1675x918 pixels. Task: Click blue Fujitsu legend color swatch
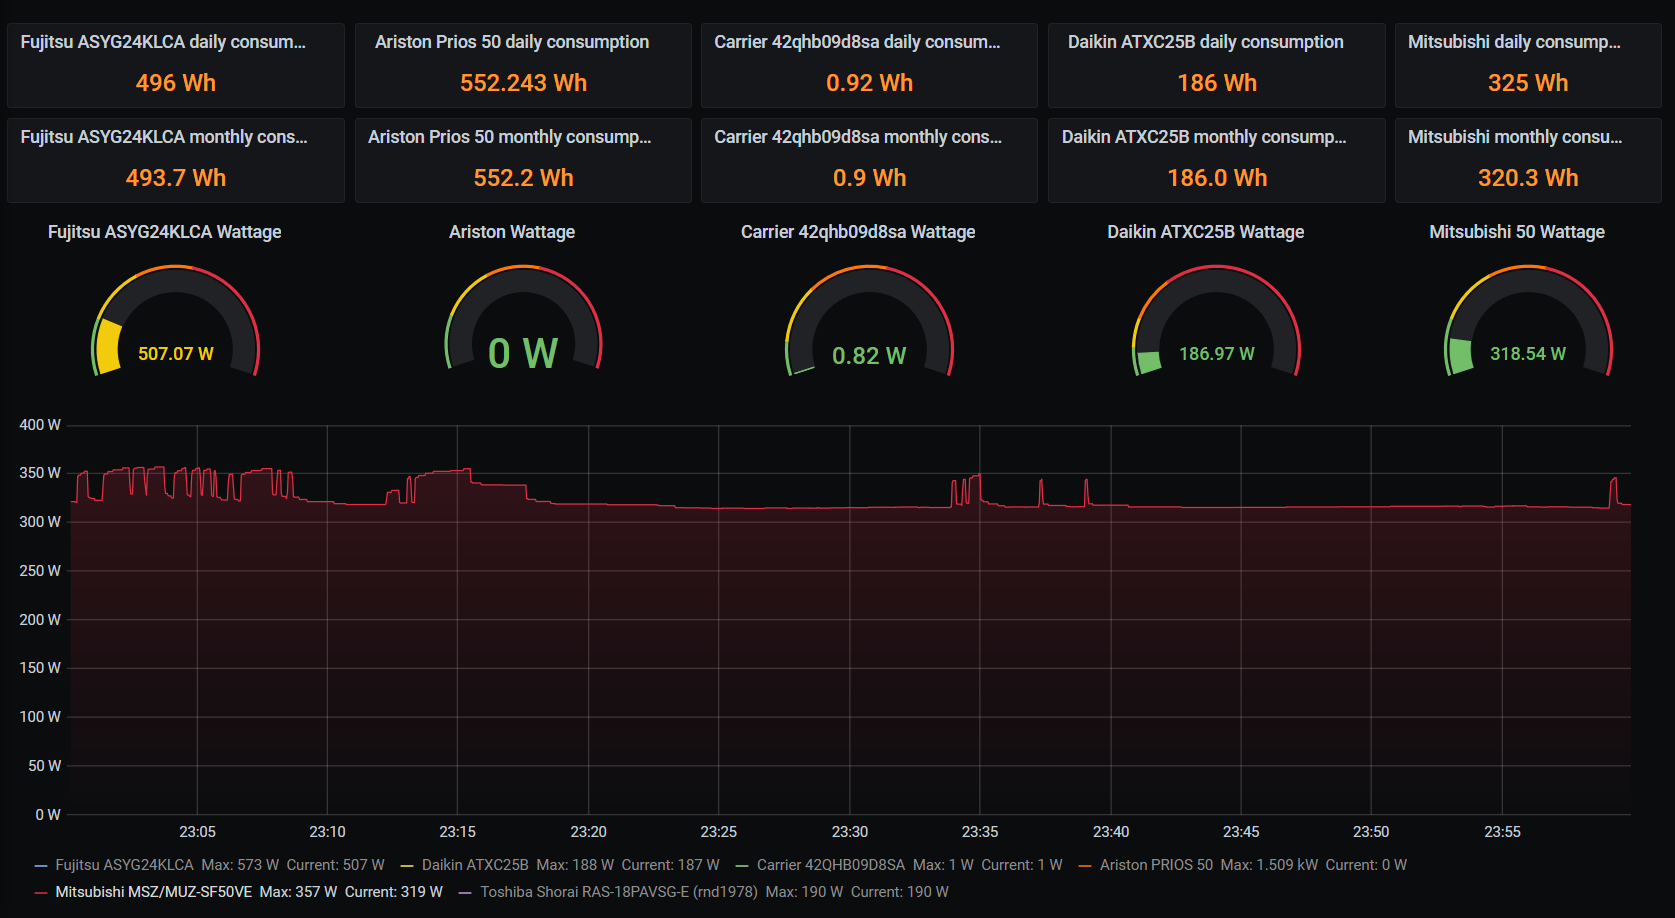tap(41, 866)
